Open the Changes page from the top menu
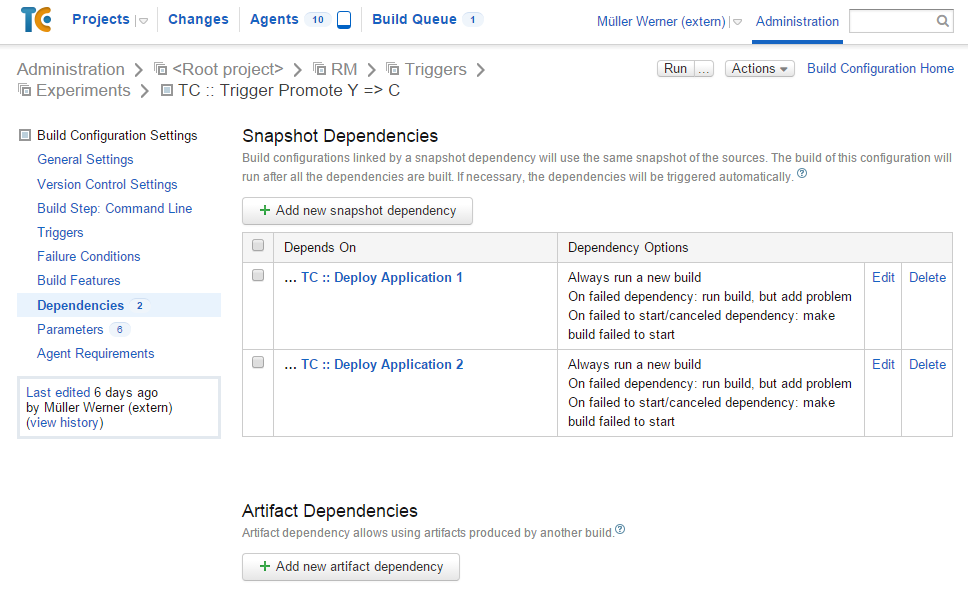Viewport: 968px width, 589px height. [198, 18]
